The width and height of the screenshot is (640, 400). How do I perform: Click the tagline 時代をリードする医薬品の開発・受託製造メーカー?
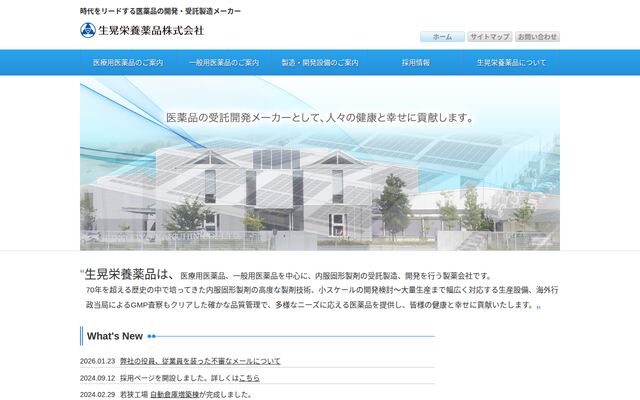(x=160, y=11)
